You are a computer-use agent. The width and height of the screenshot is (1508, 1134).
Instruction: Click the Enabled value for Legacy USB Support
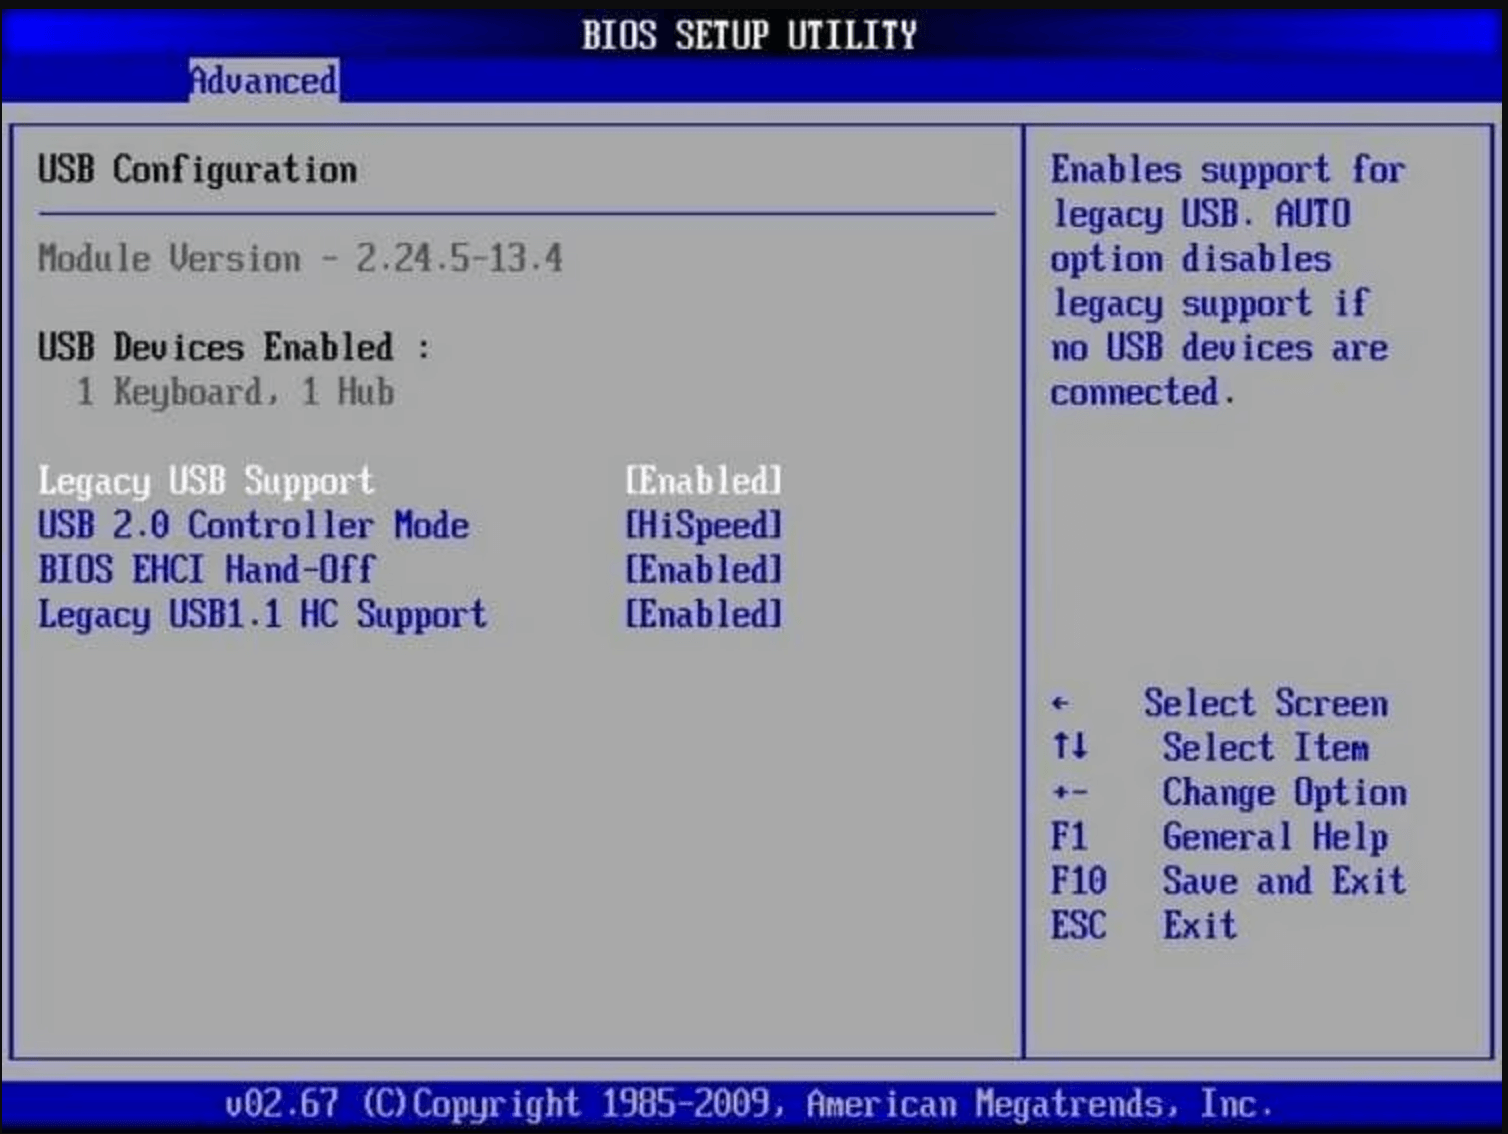point(705,481)
